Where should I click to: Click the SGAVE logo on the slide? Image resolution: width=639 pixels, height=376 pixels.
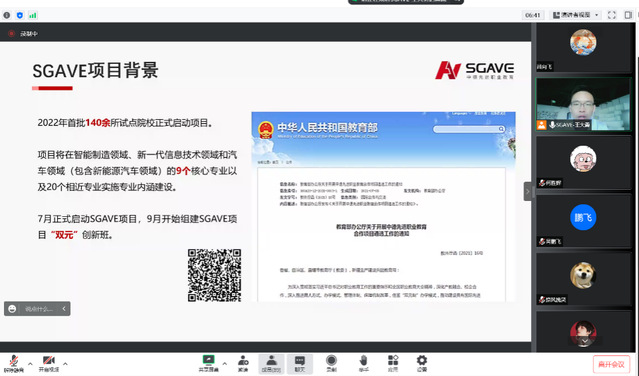[x=474, y=70]
